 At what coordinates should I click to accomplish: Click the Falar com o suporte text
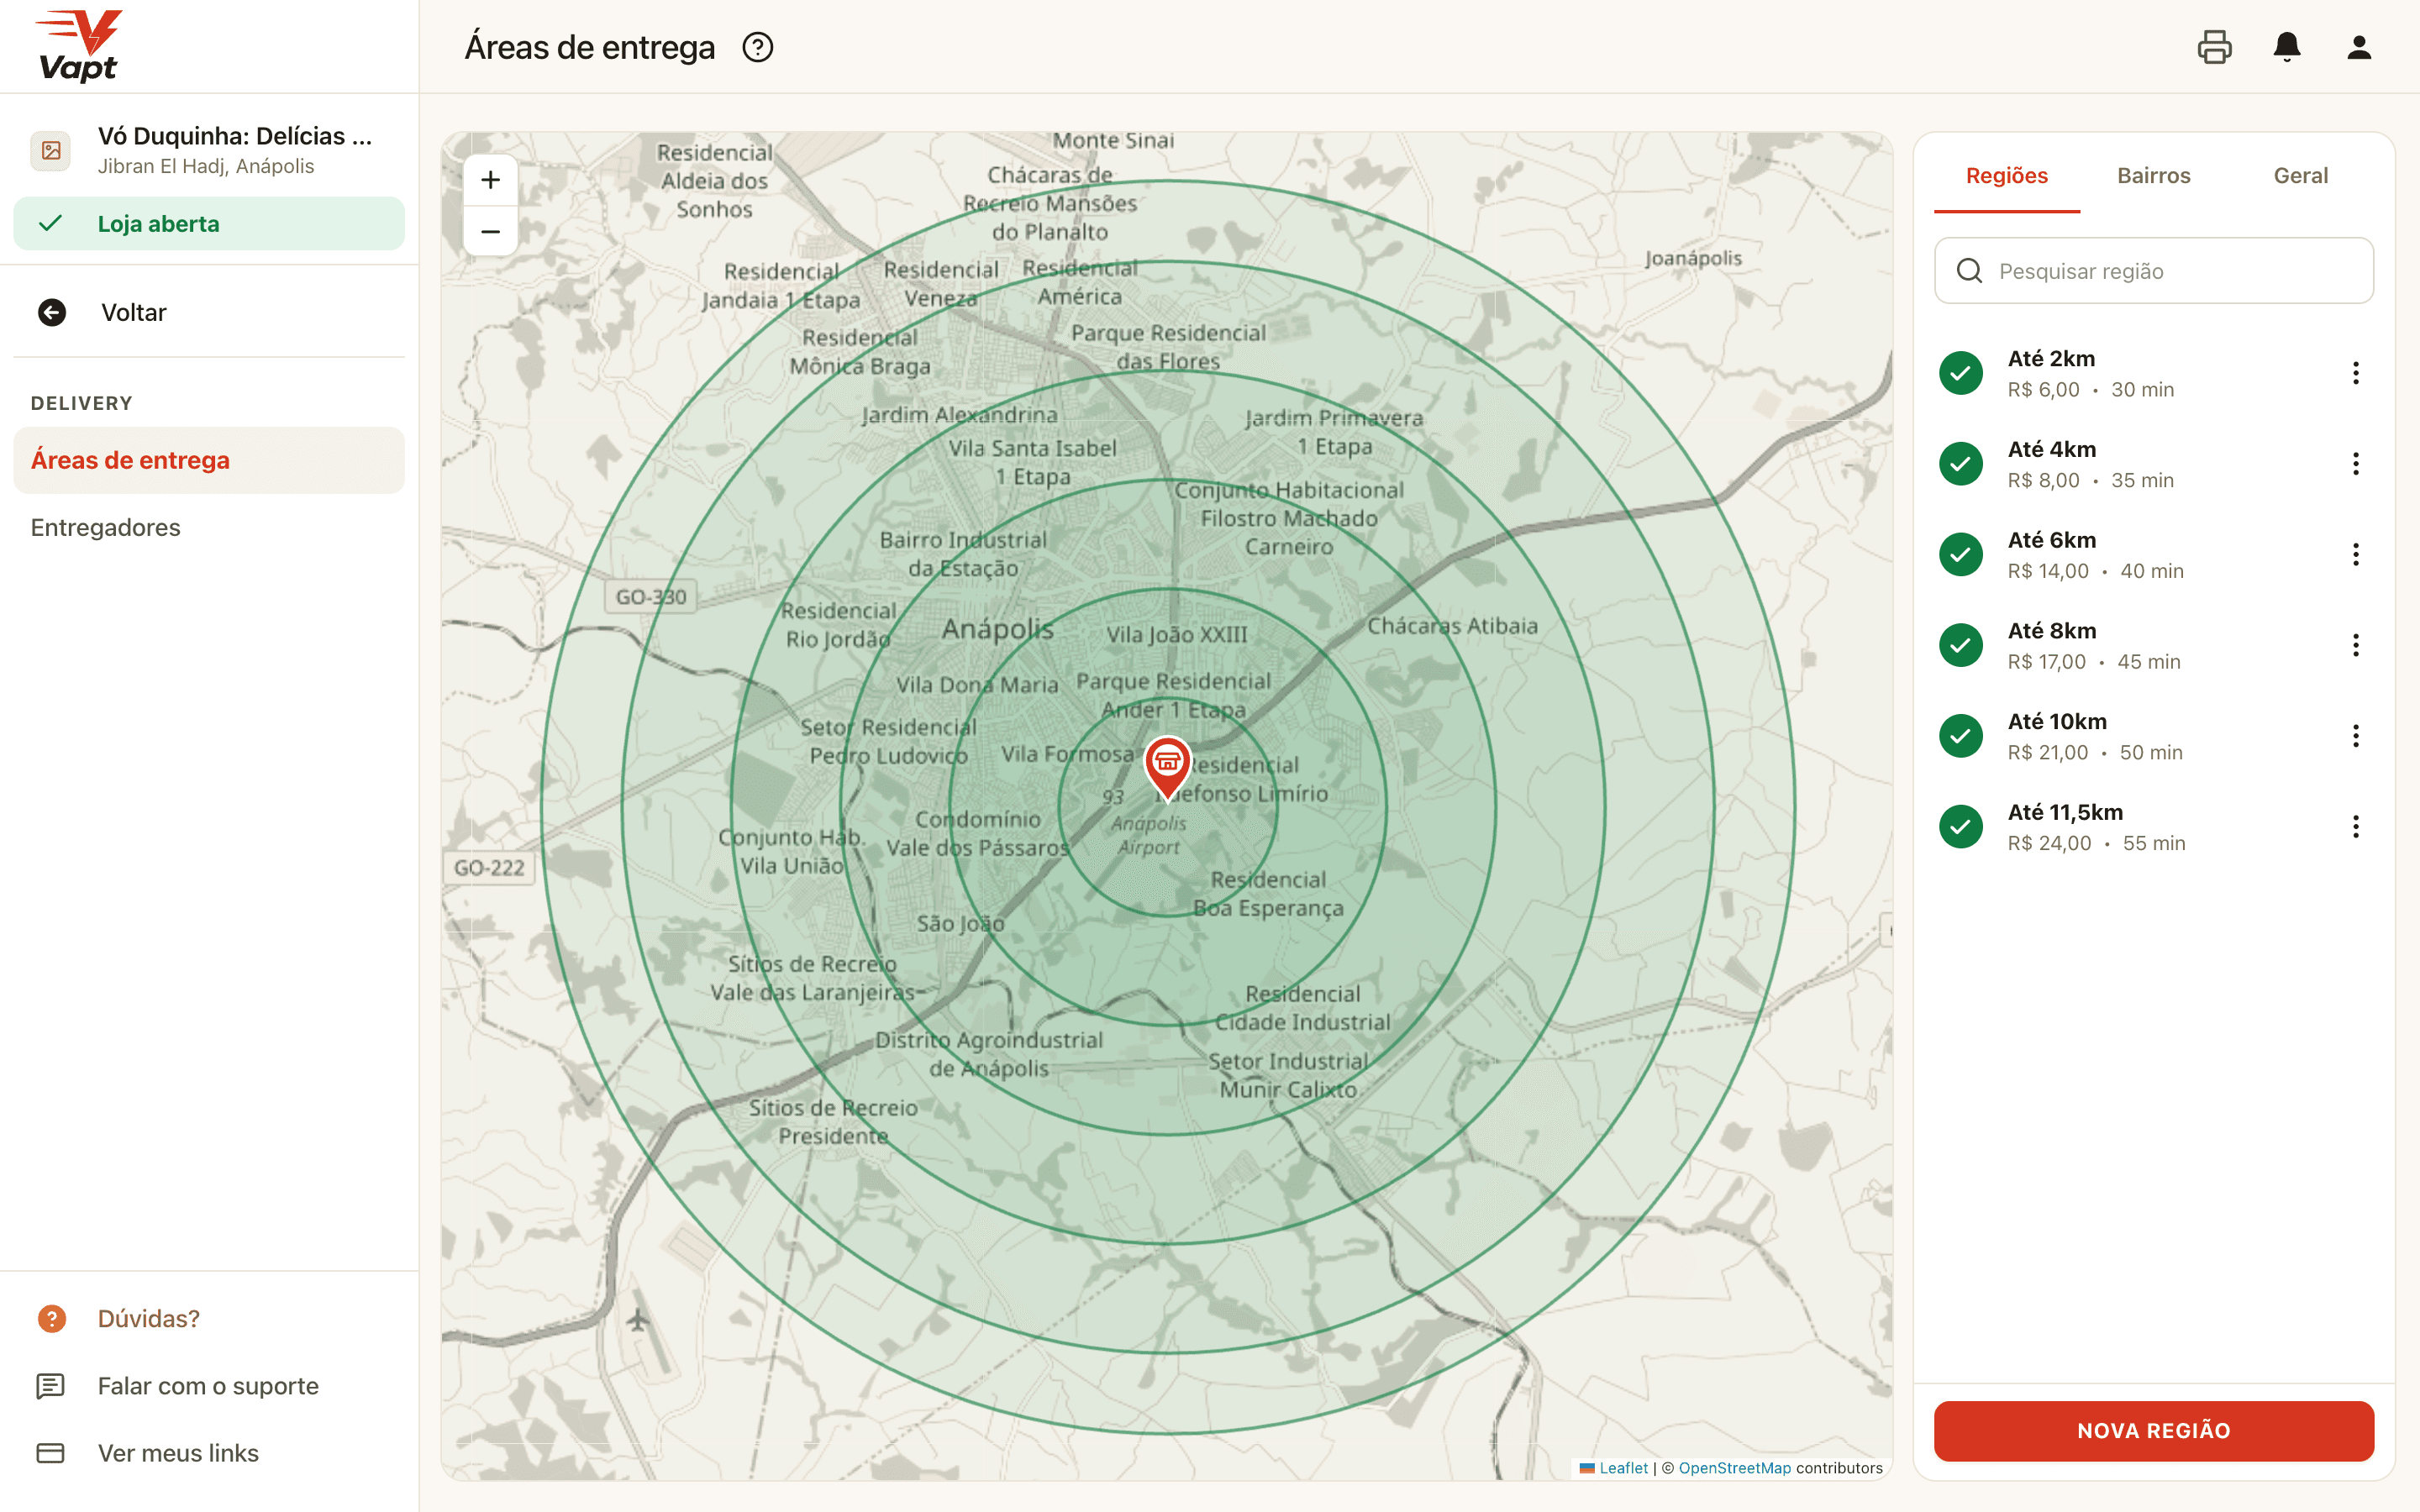[x=208, y=1386]
